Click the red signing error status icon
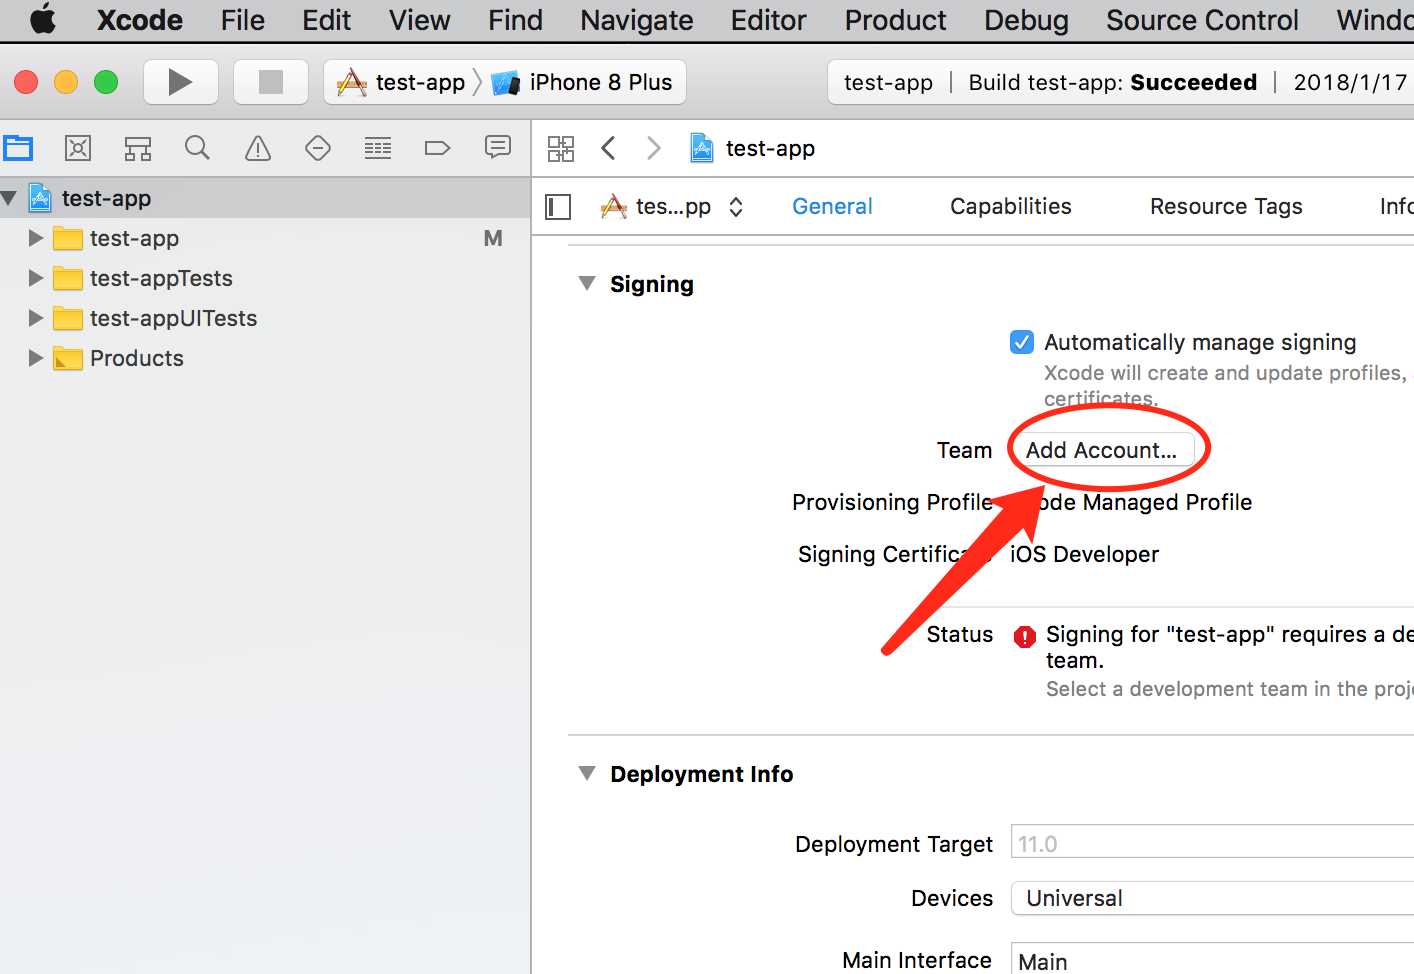The width and height of the screenshot is (1414, 974). point(1025,636)
